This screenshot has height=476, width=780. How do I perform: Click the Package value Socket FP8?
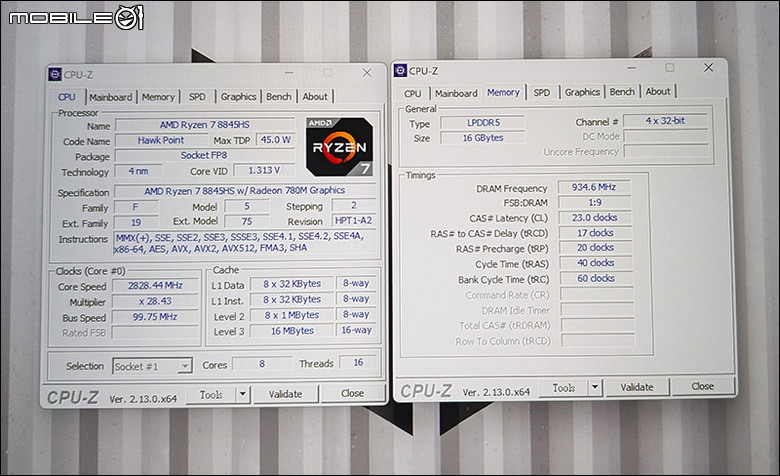tap(204, 155)
